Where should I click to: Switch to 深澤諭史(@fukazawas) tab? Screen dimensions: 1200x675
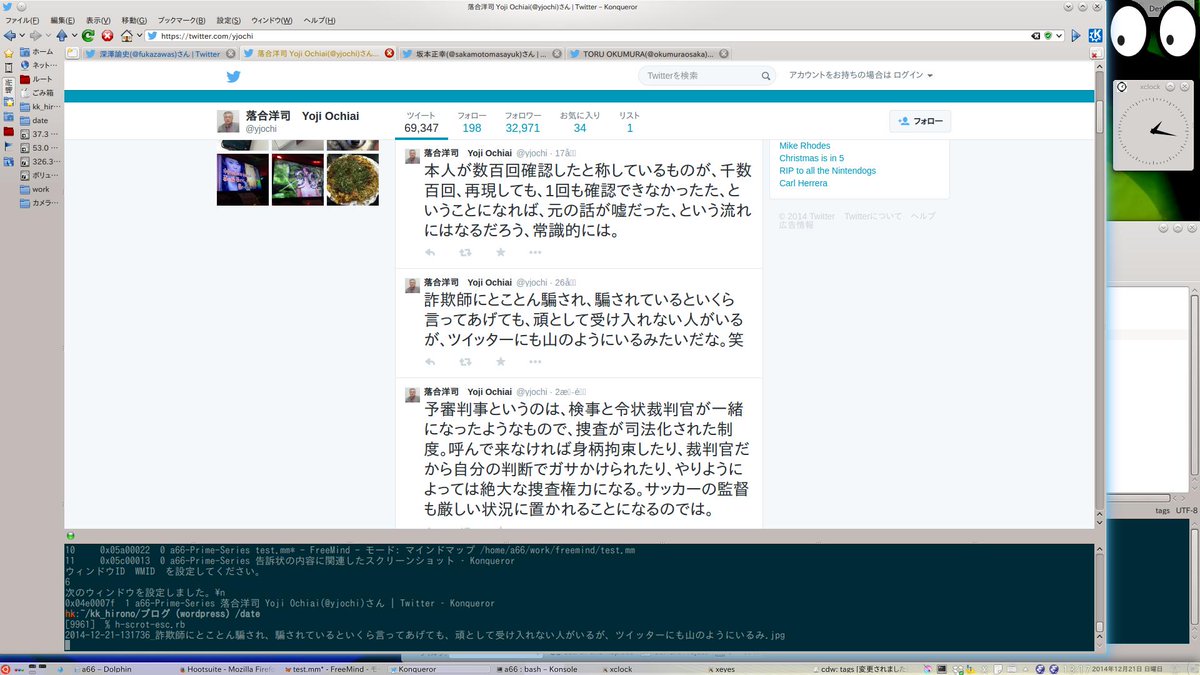[160, 54]
